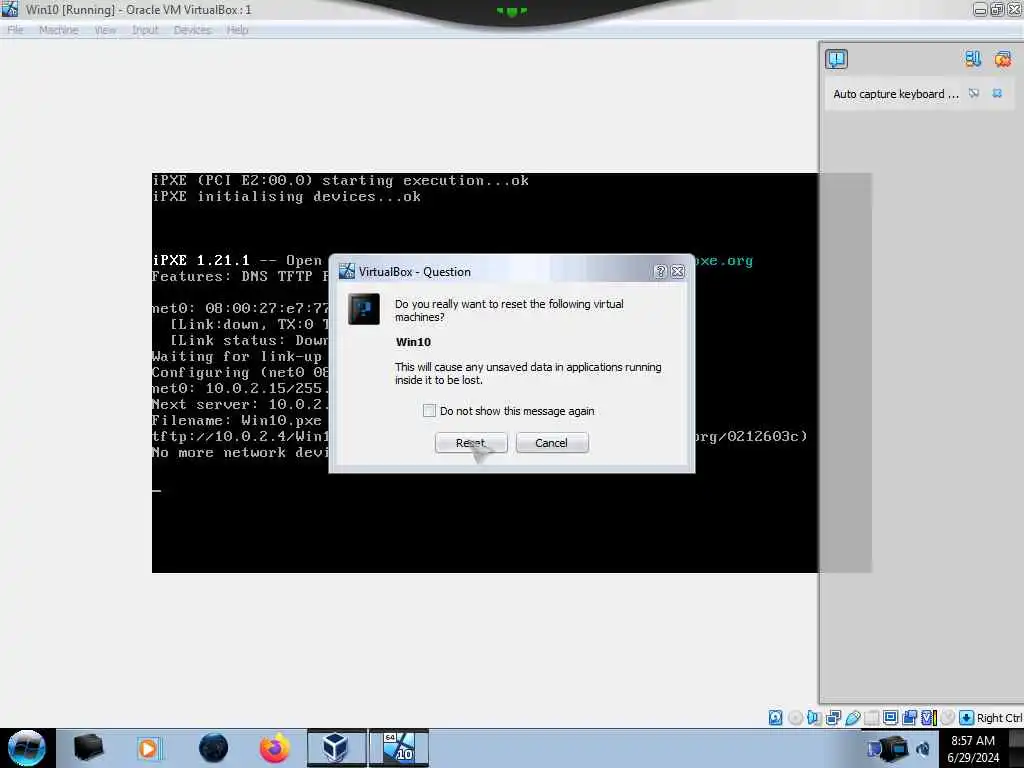Open the Machine menu

(x=59, y=30)
